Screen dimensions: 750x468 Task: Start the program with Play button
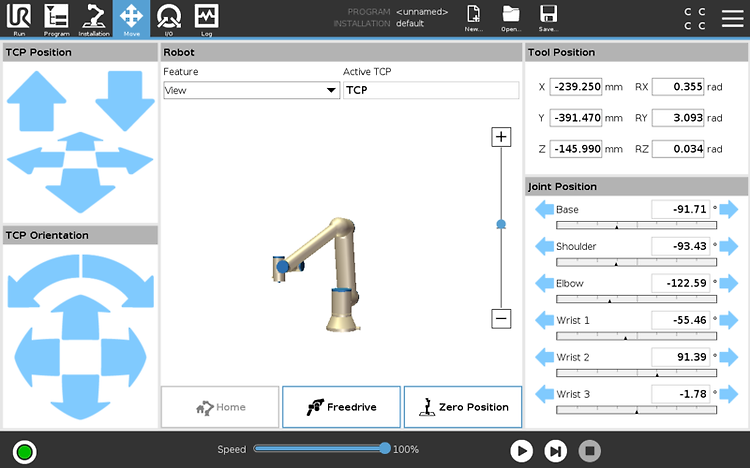pos(521,451)
